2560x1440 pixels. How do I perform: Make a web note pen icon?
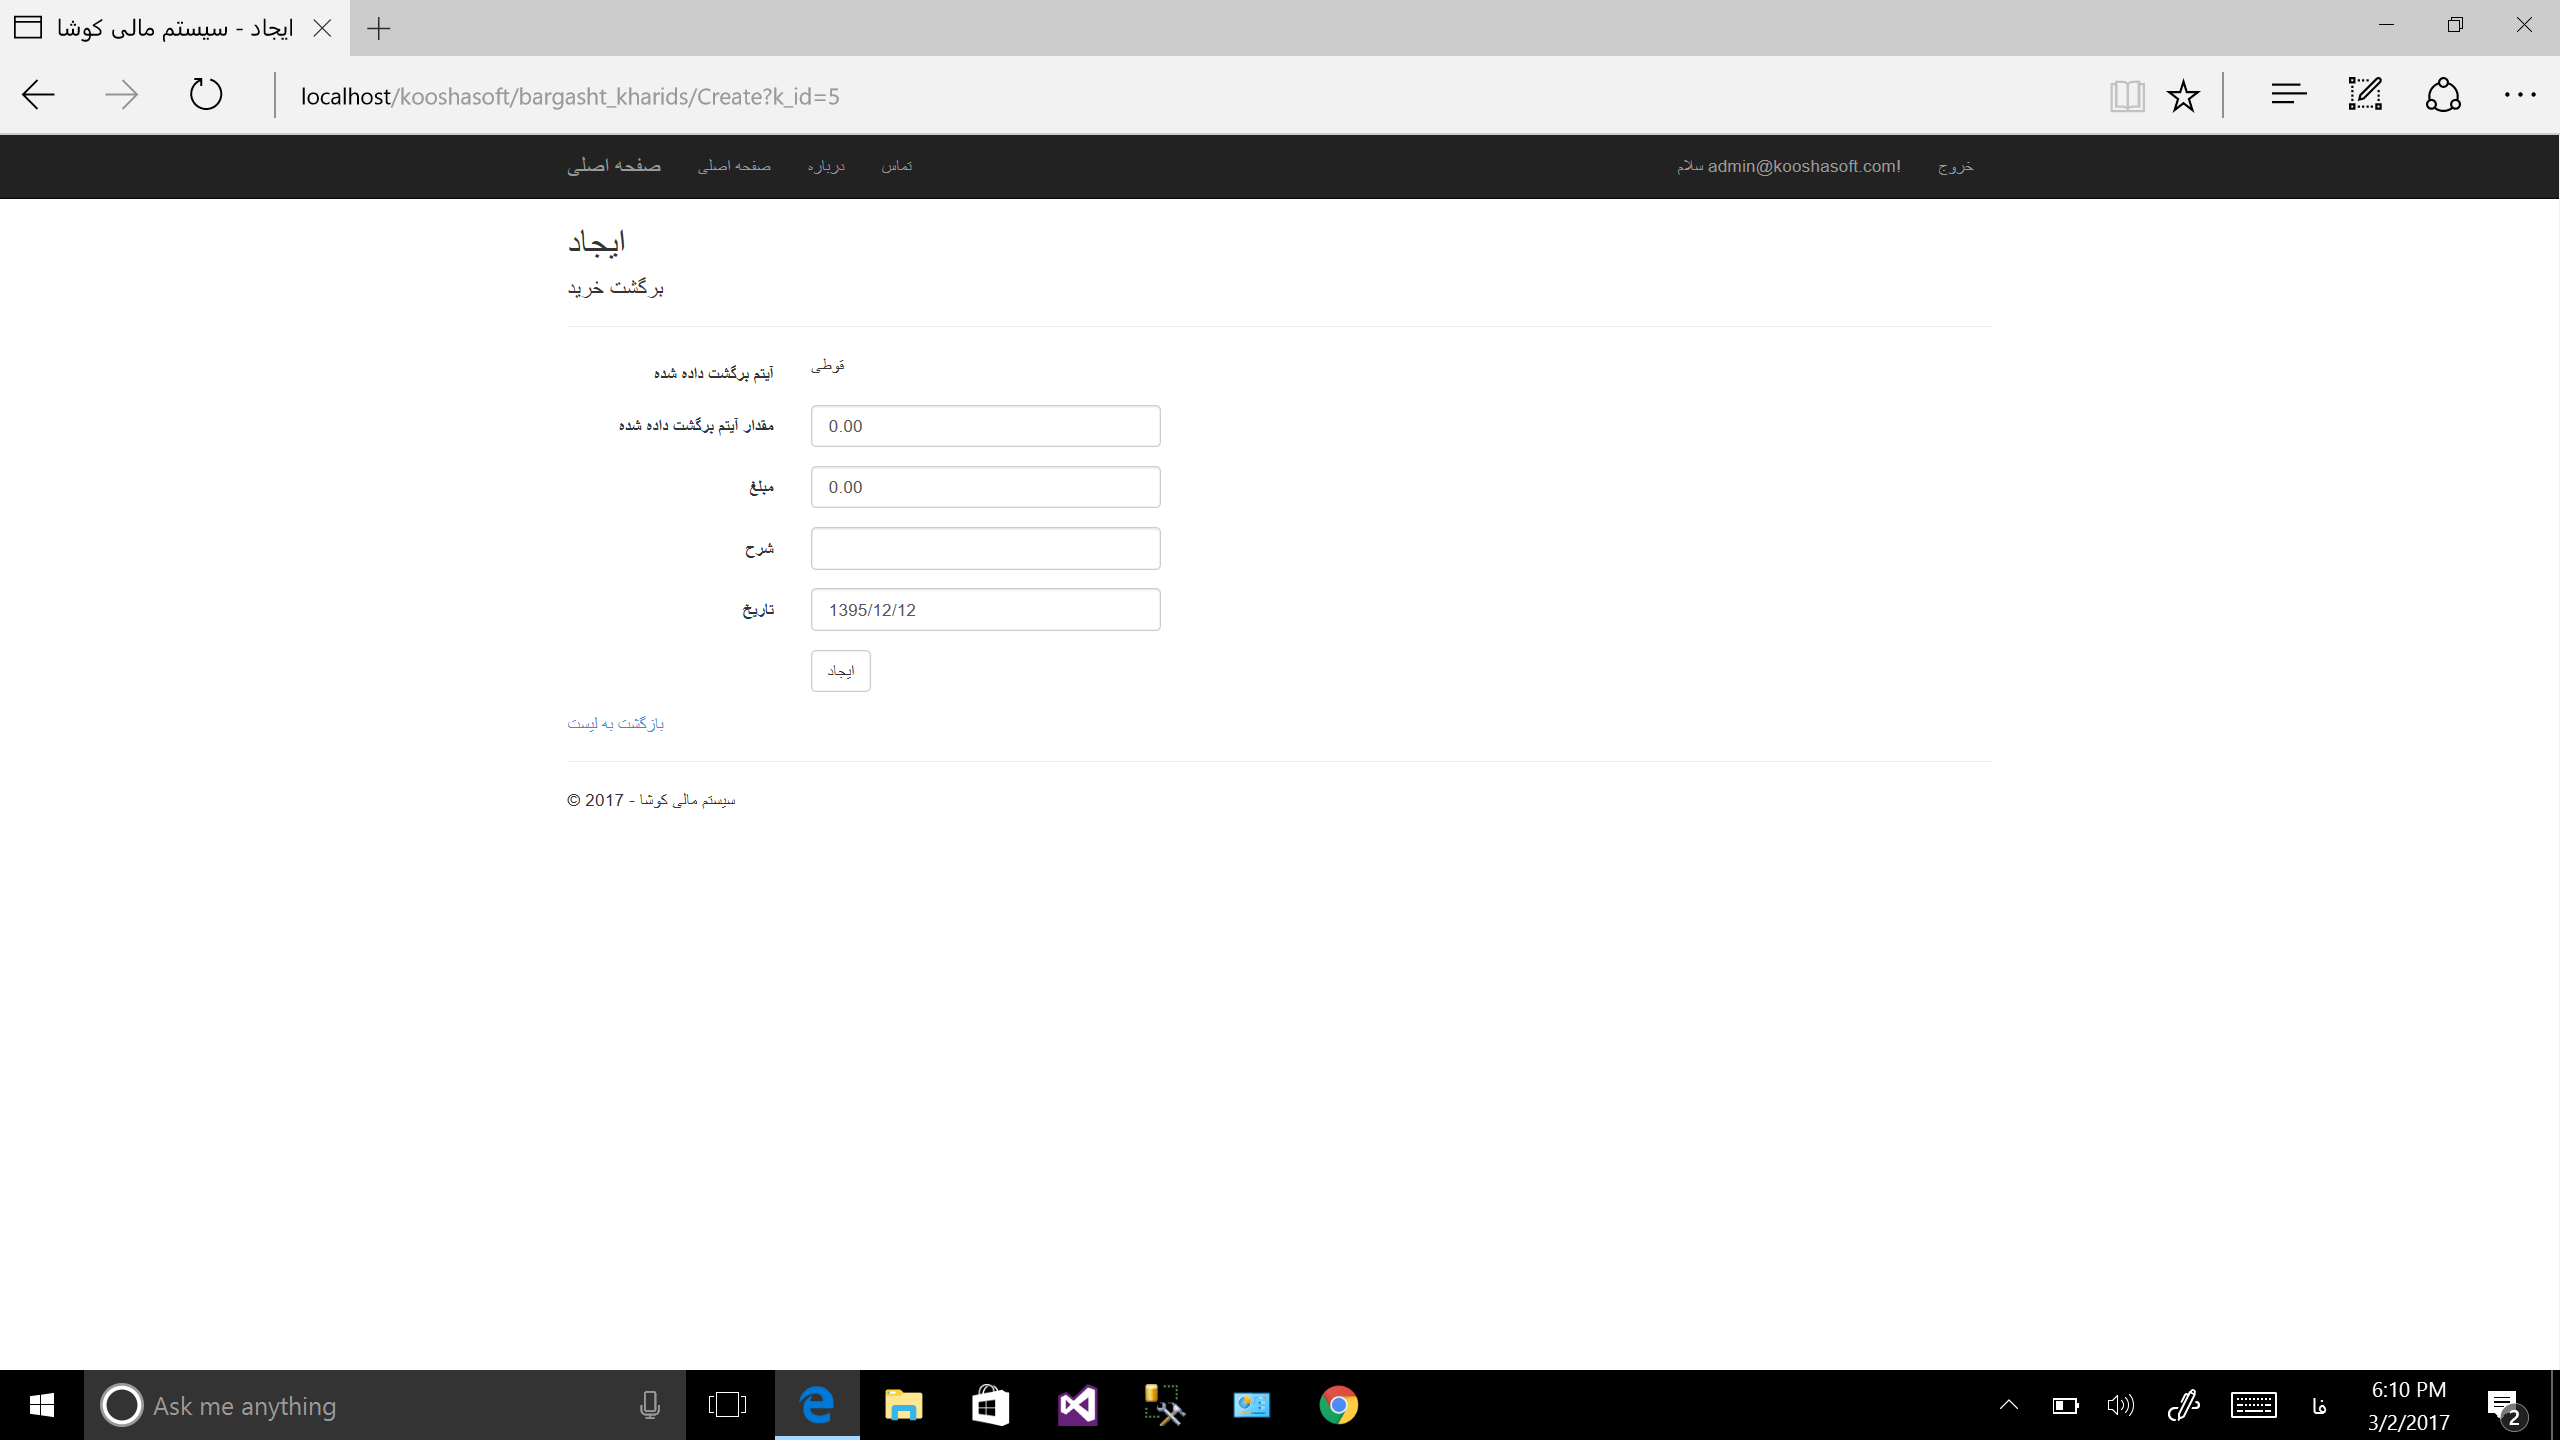[x=2365, y=95]
